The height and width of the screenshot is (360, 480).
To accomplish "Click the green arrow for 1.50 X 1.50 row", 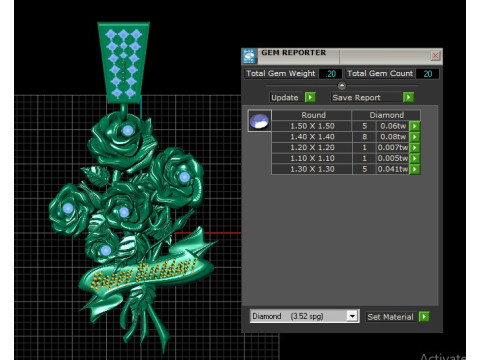I will [x=415, y=126].
